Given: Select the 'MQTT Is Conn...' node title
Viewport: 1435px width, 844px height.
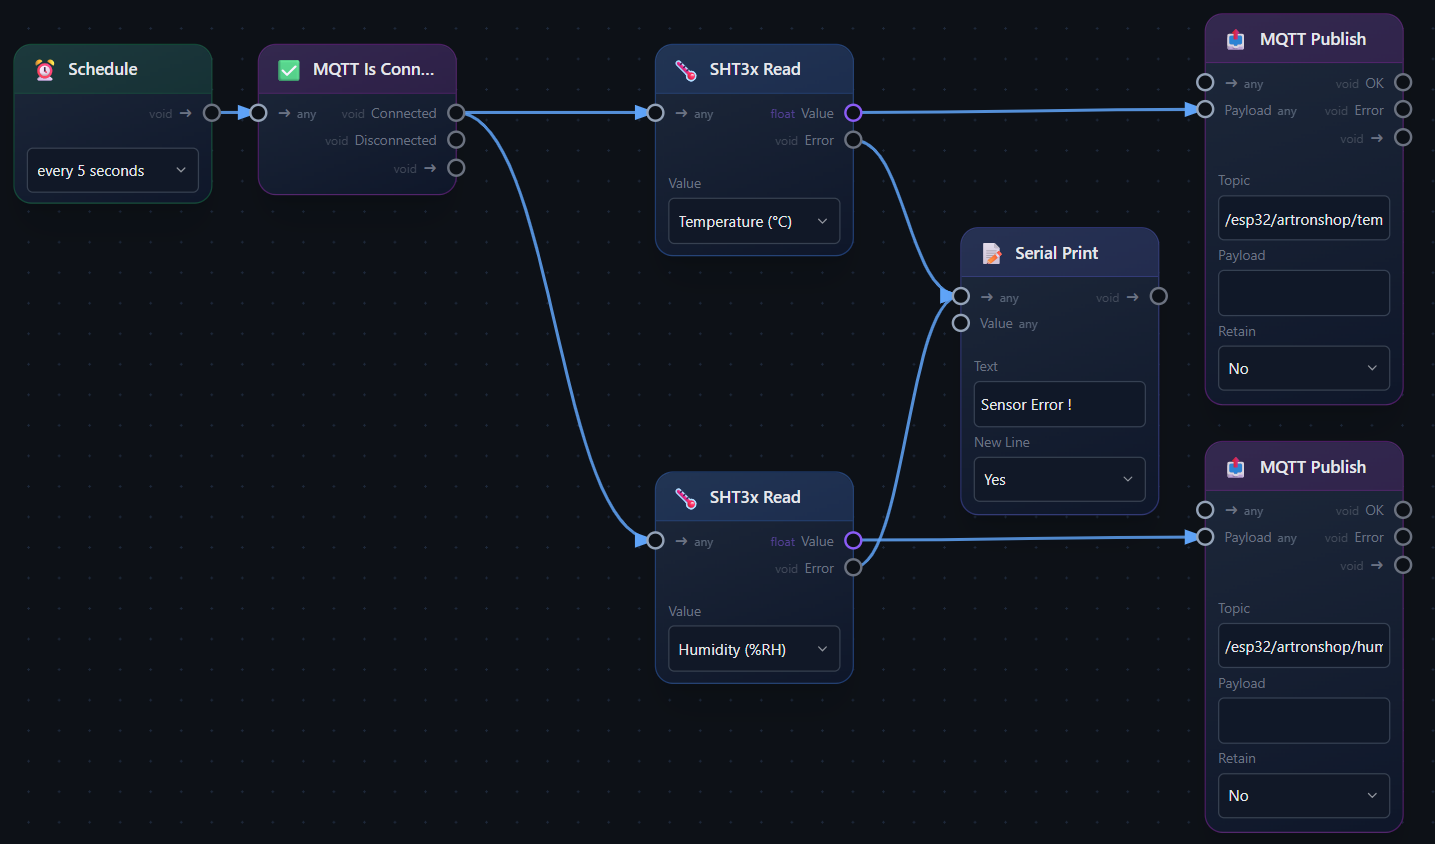Looking at the screenshot, I should (x=374, y=69).
